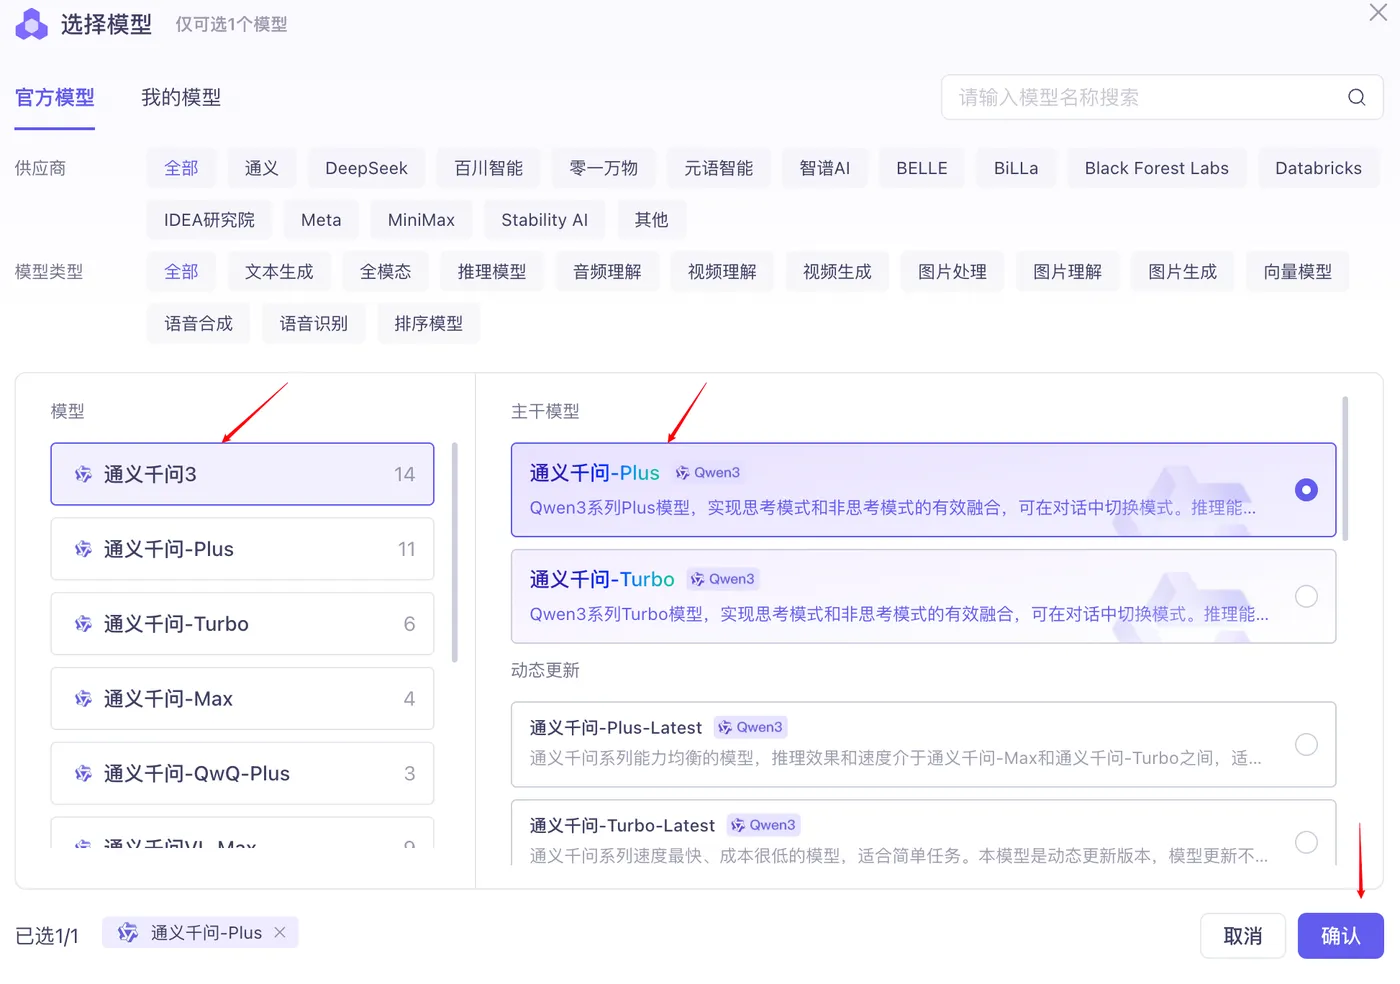
Task: Filter provider by MiniMax
Action: click(421, 220)
